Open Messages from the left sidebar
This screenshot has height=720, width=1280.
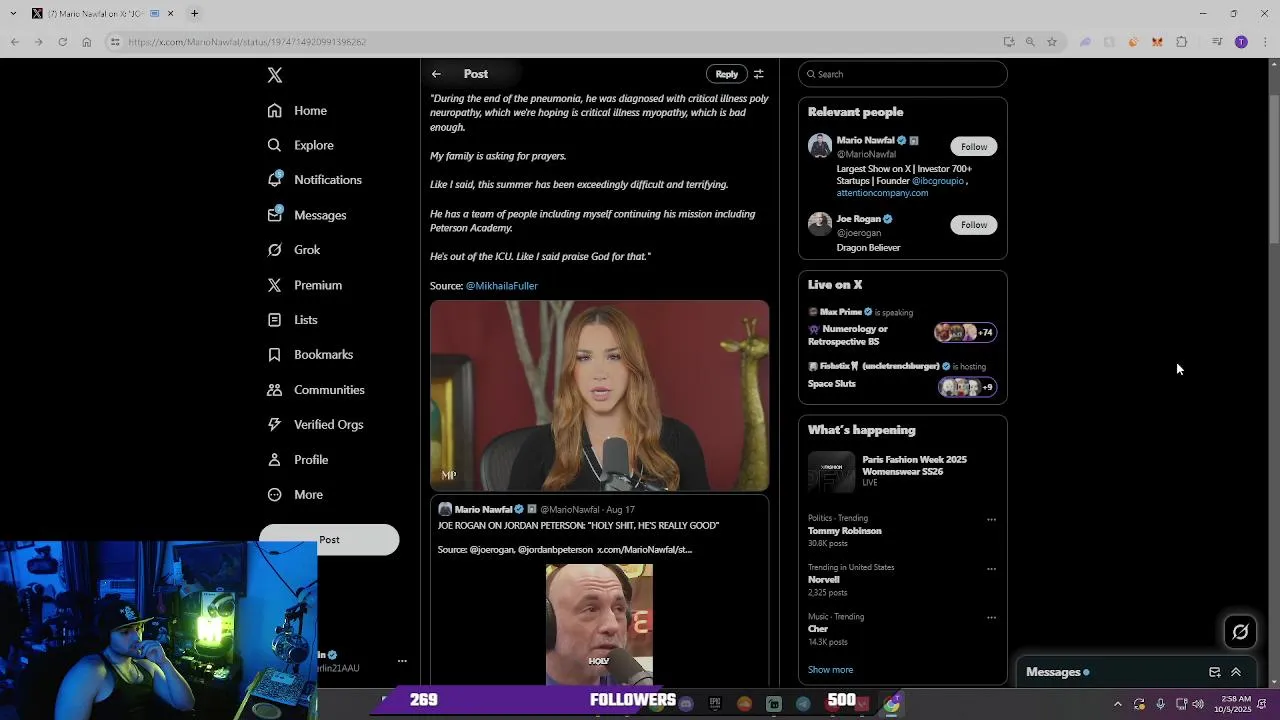pos(306,215)
